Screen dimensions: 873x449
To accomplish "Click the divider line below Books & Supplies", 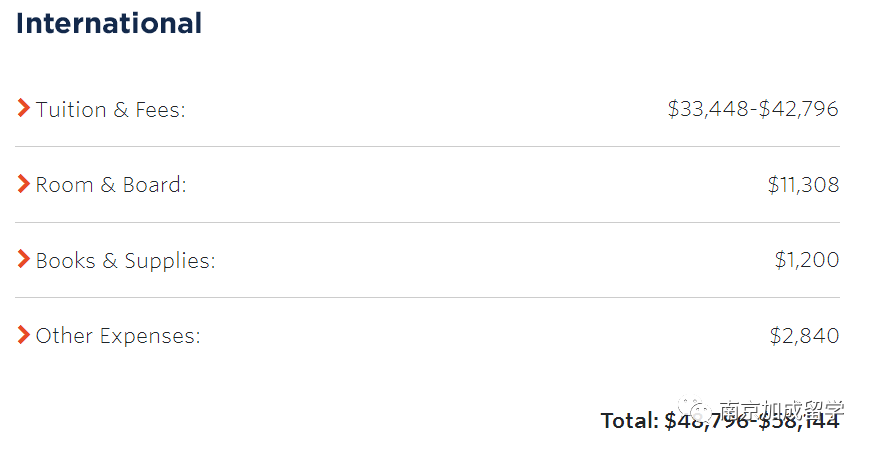I will (427, 297).
